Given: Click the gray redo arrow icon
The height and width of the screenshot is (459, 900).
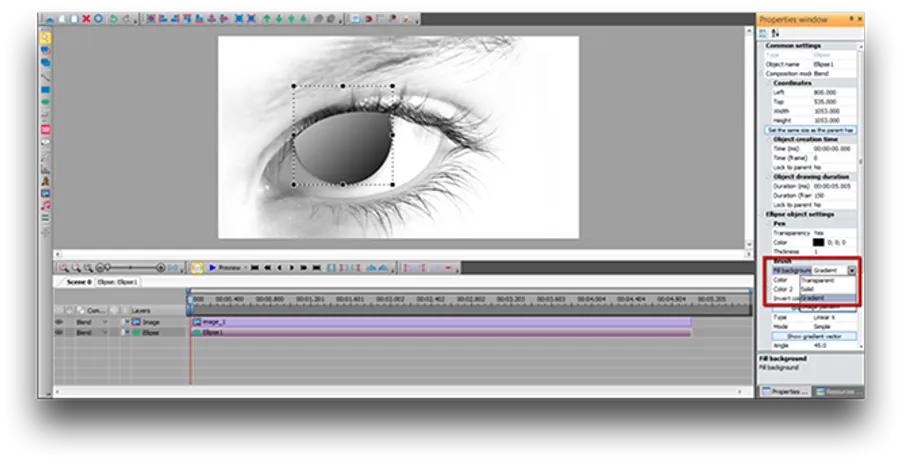Looking at the screenshot, I should 126,19.
